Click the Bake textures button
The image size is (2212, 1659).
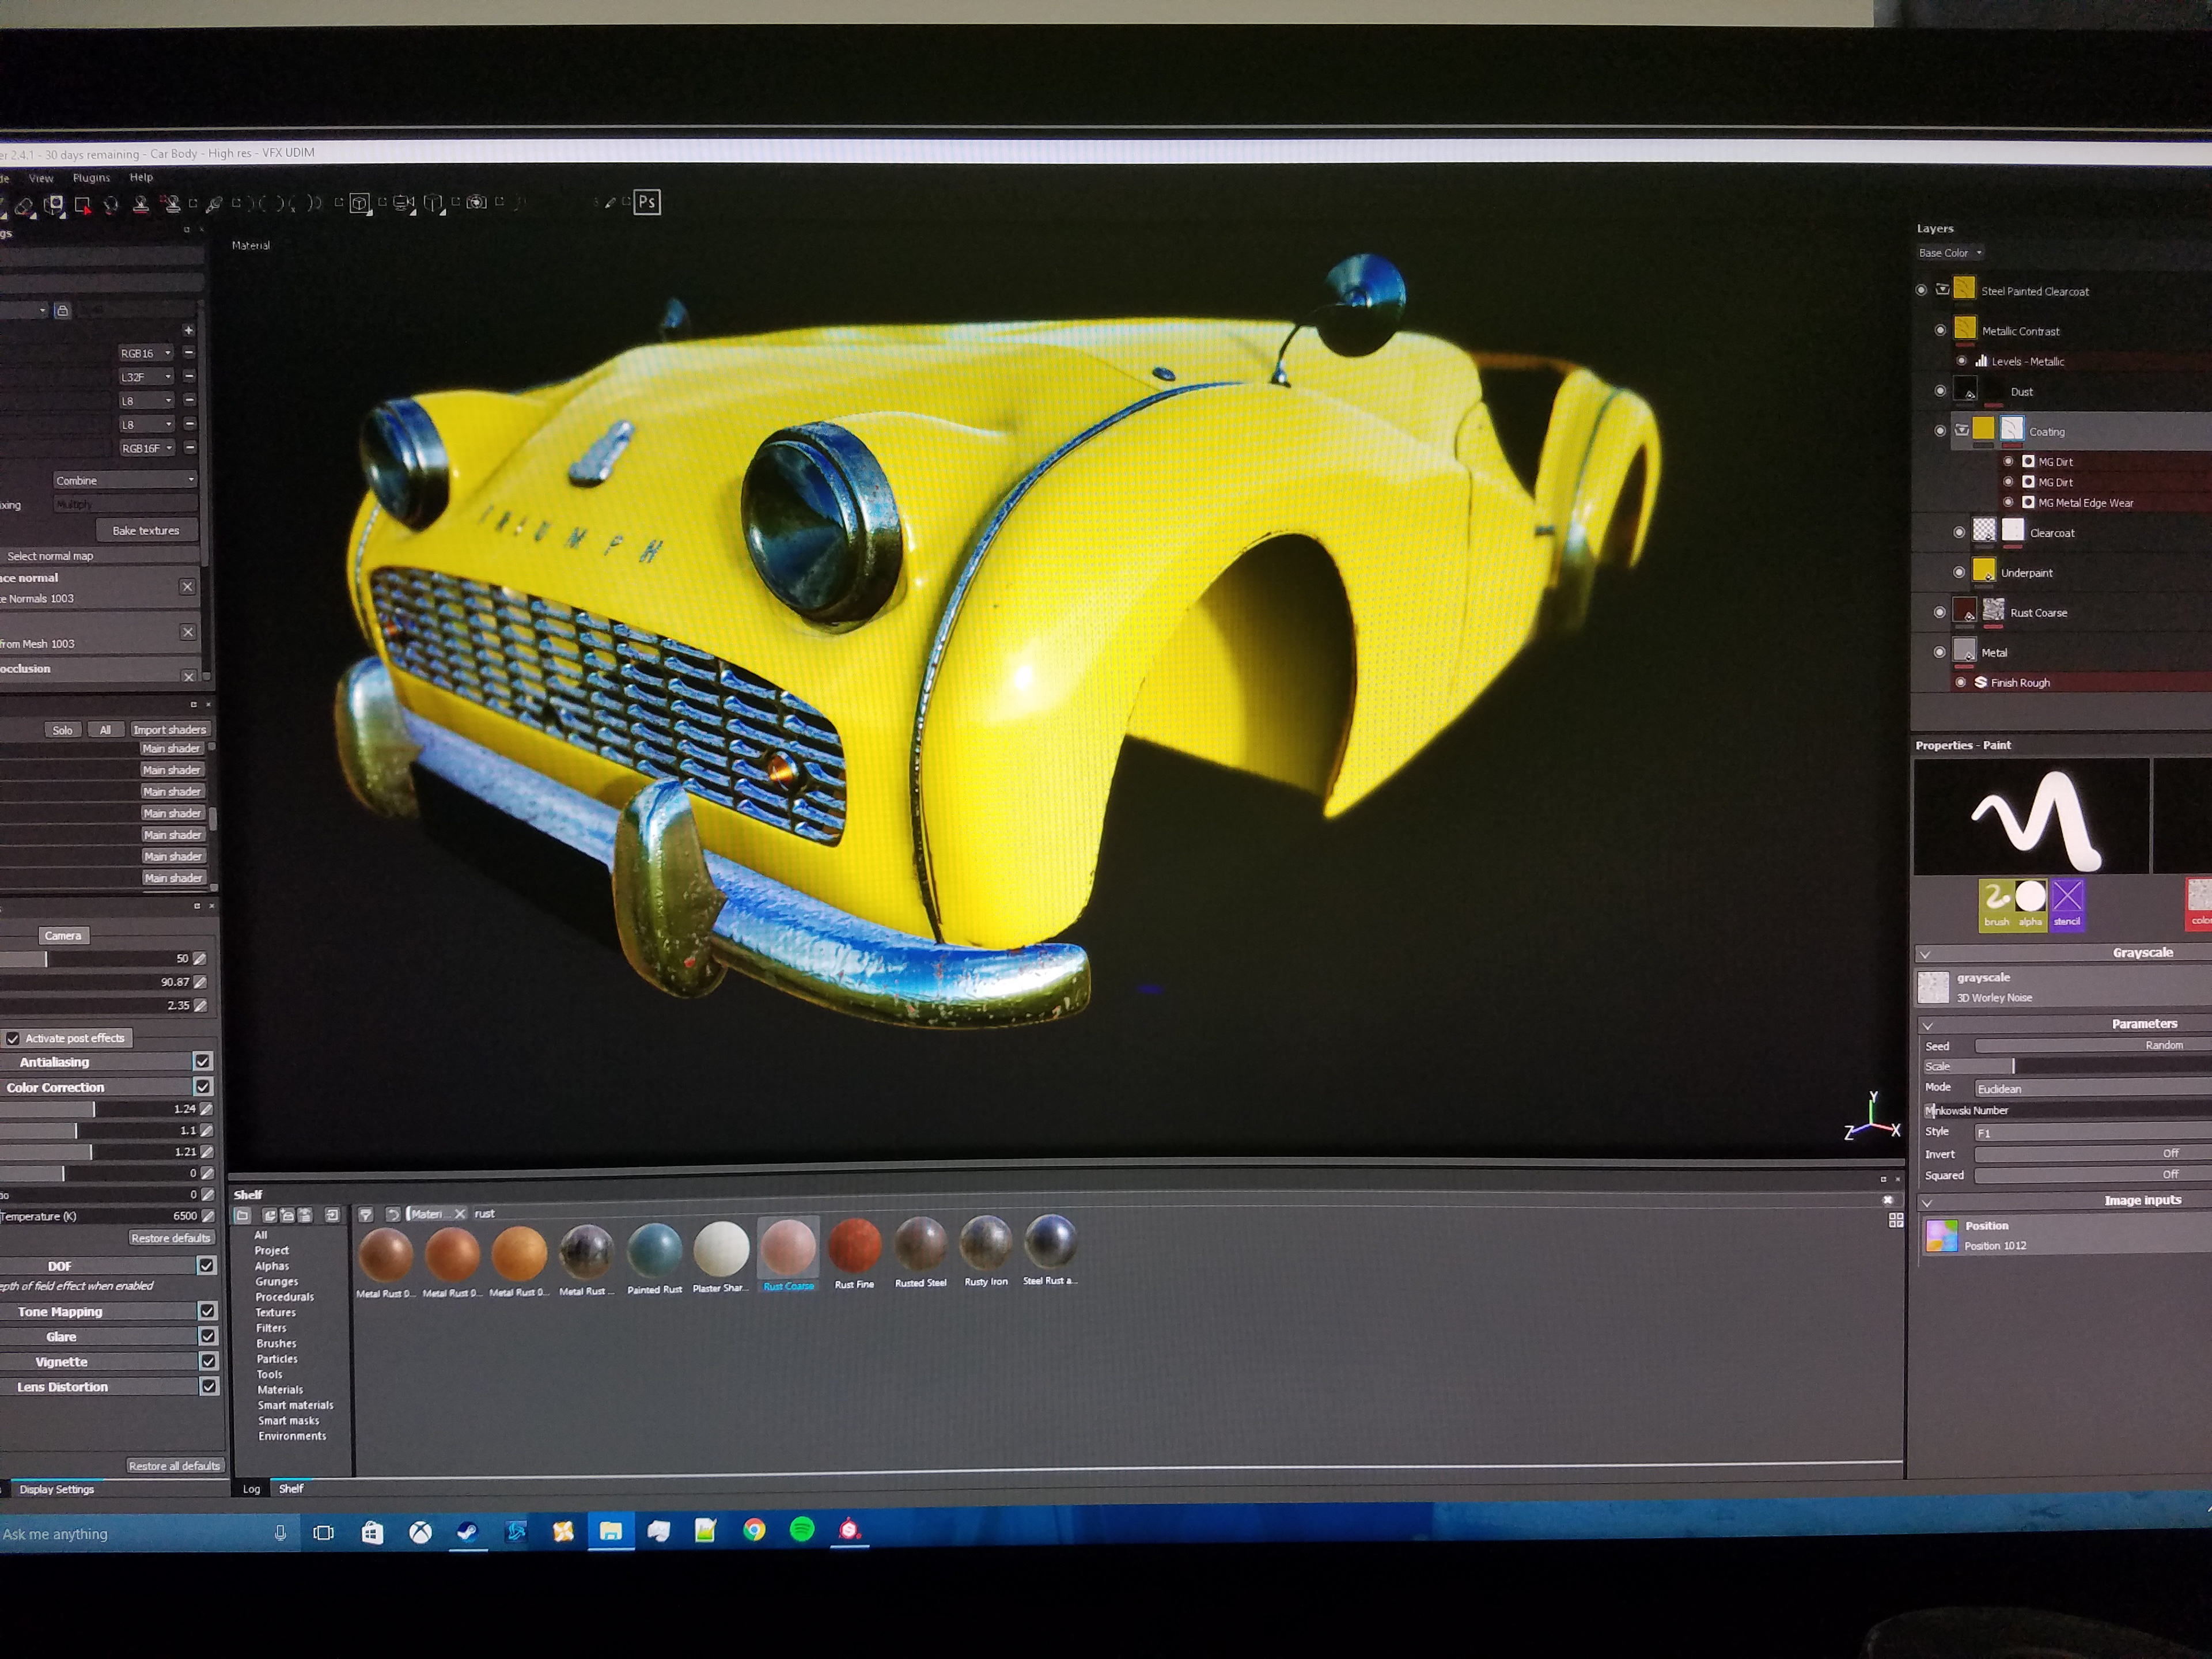(x=146, y=530)
